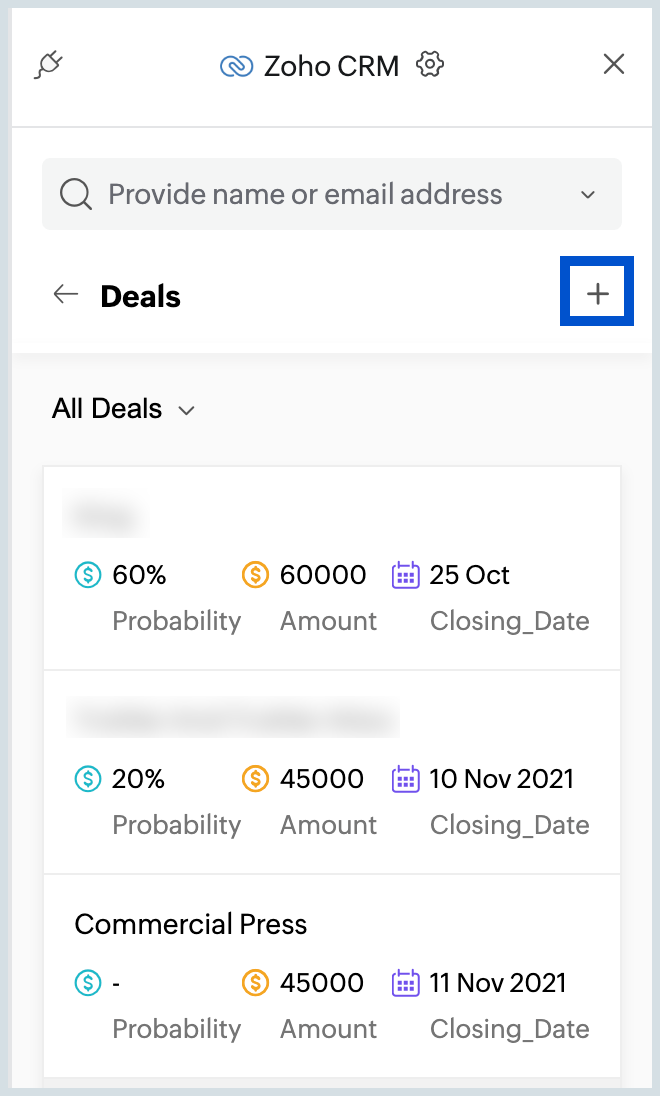Click the 60% probability icon
660x1096 pixels.
tap(88, 575)
